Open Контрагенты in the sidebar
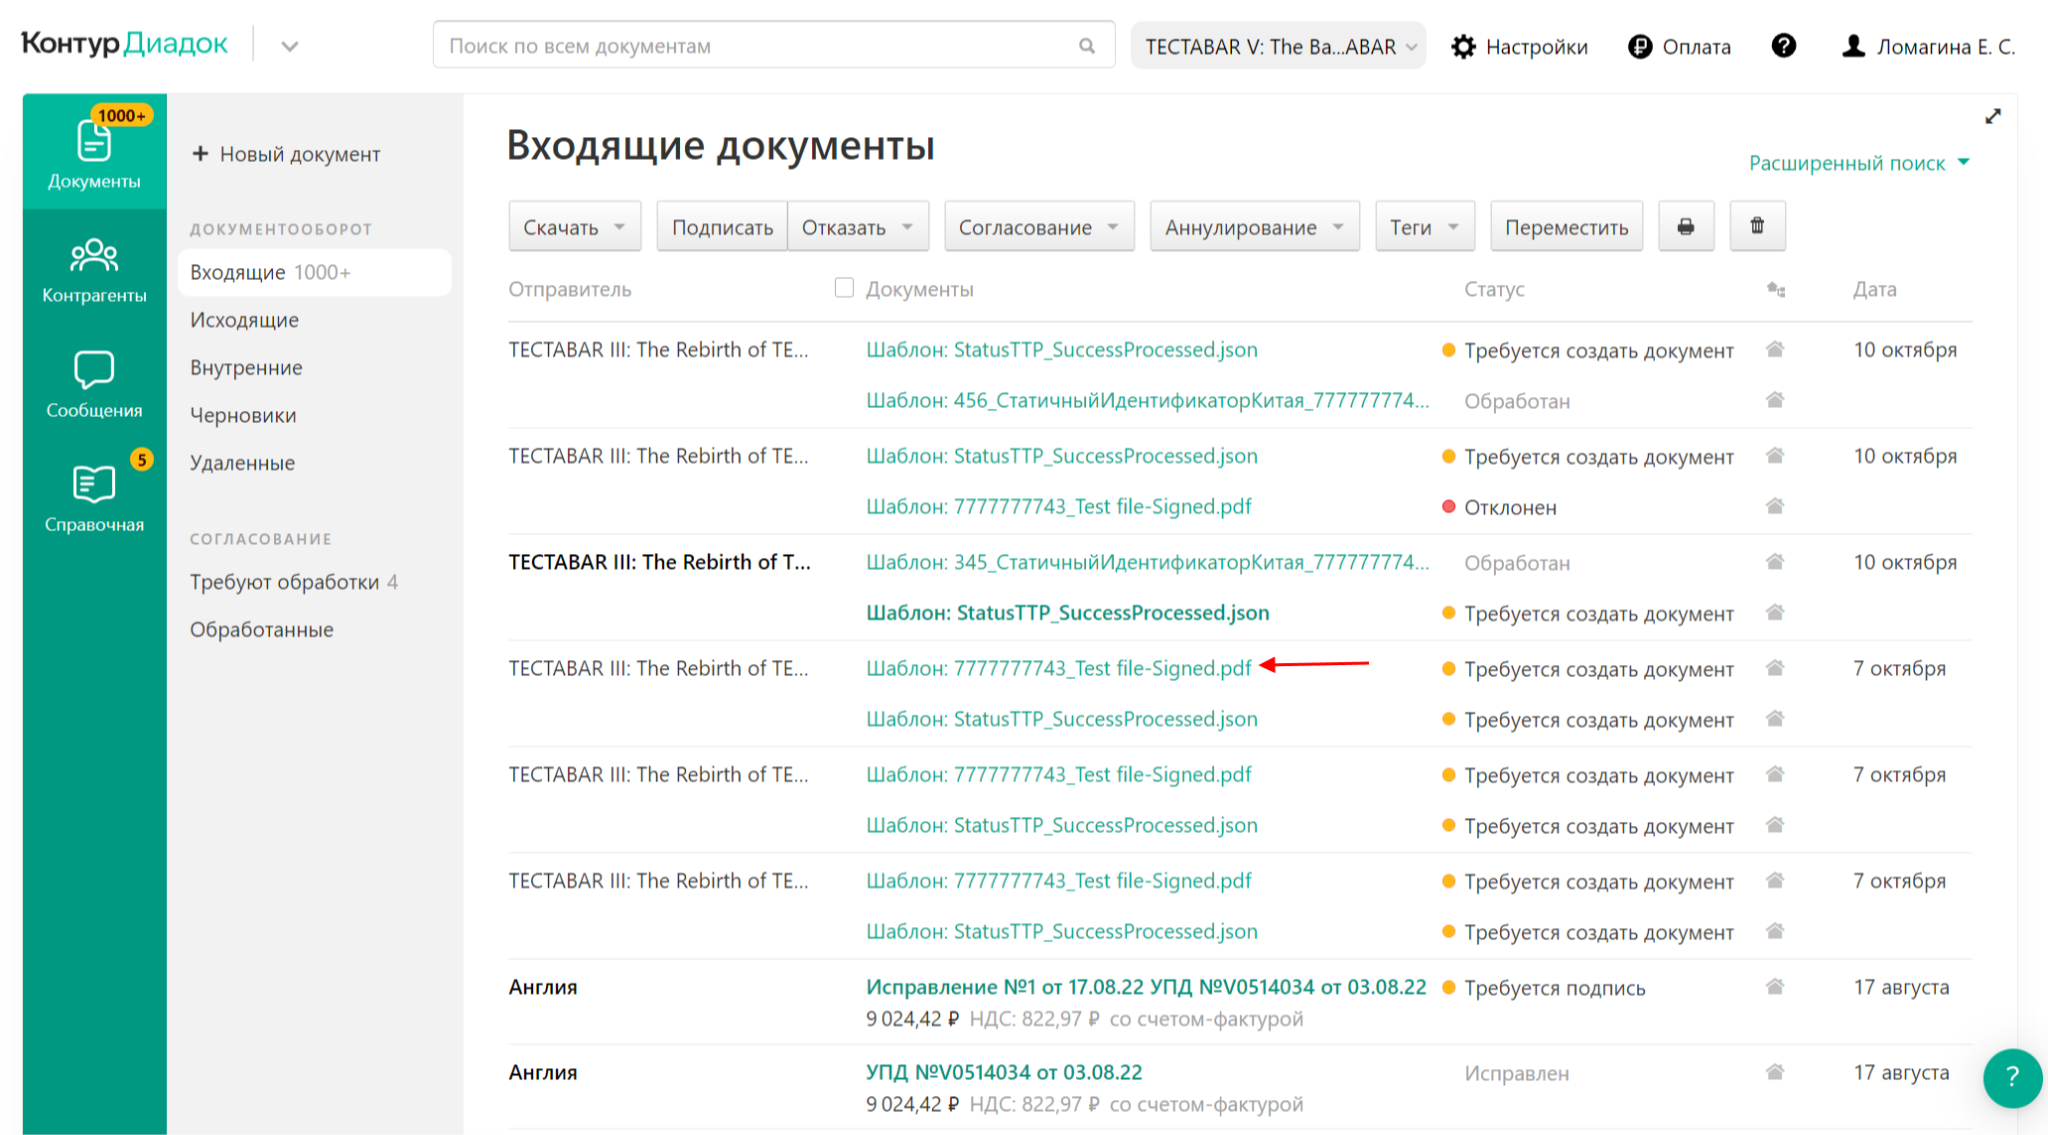 [94, 270]
